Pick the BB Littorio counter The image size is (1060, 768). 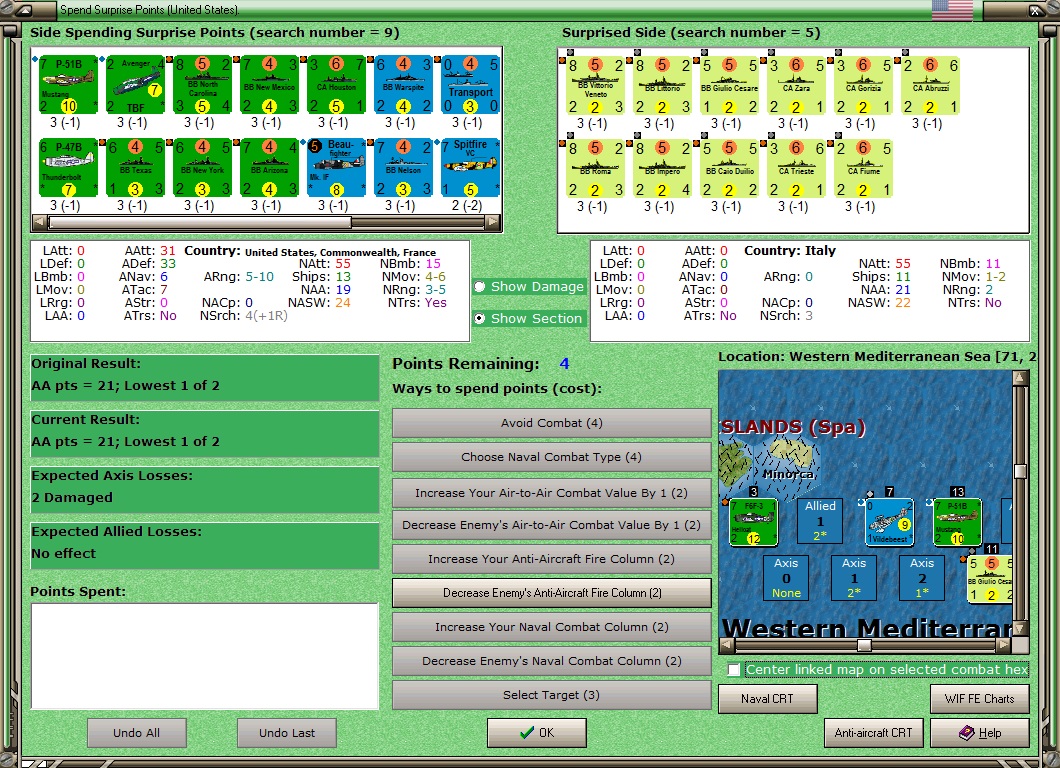coord(662,86)
